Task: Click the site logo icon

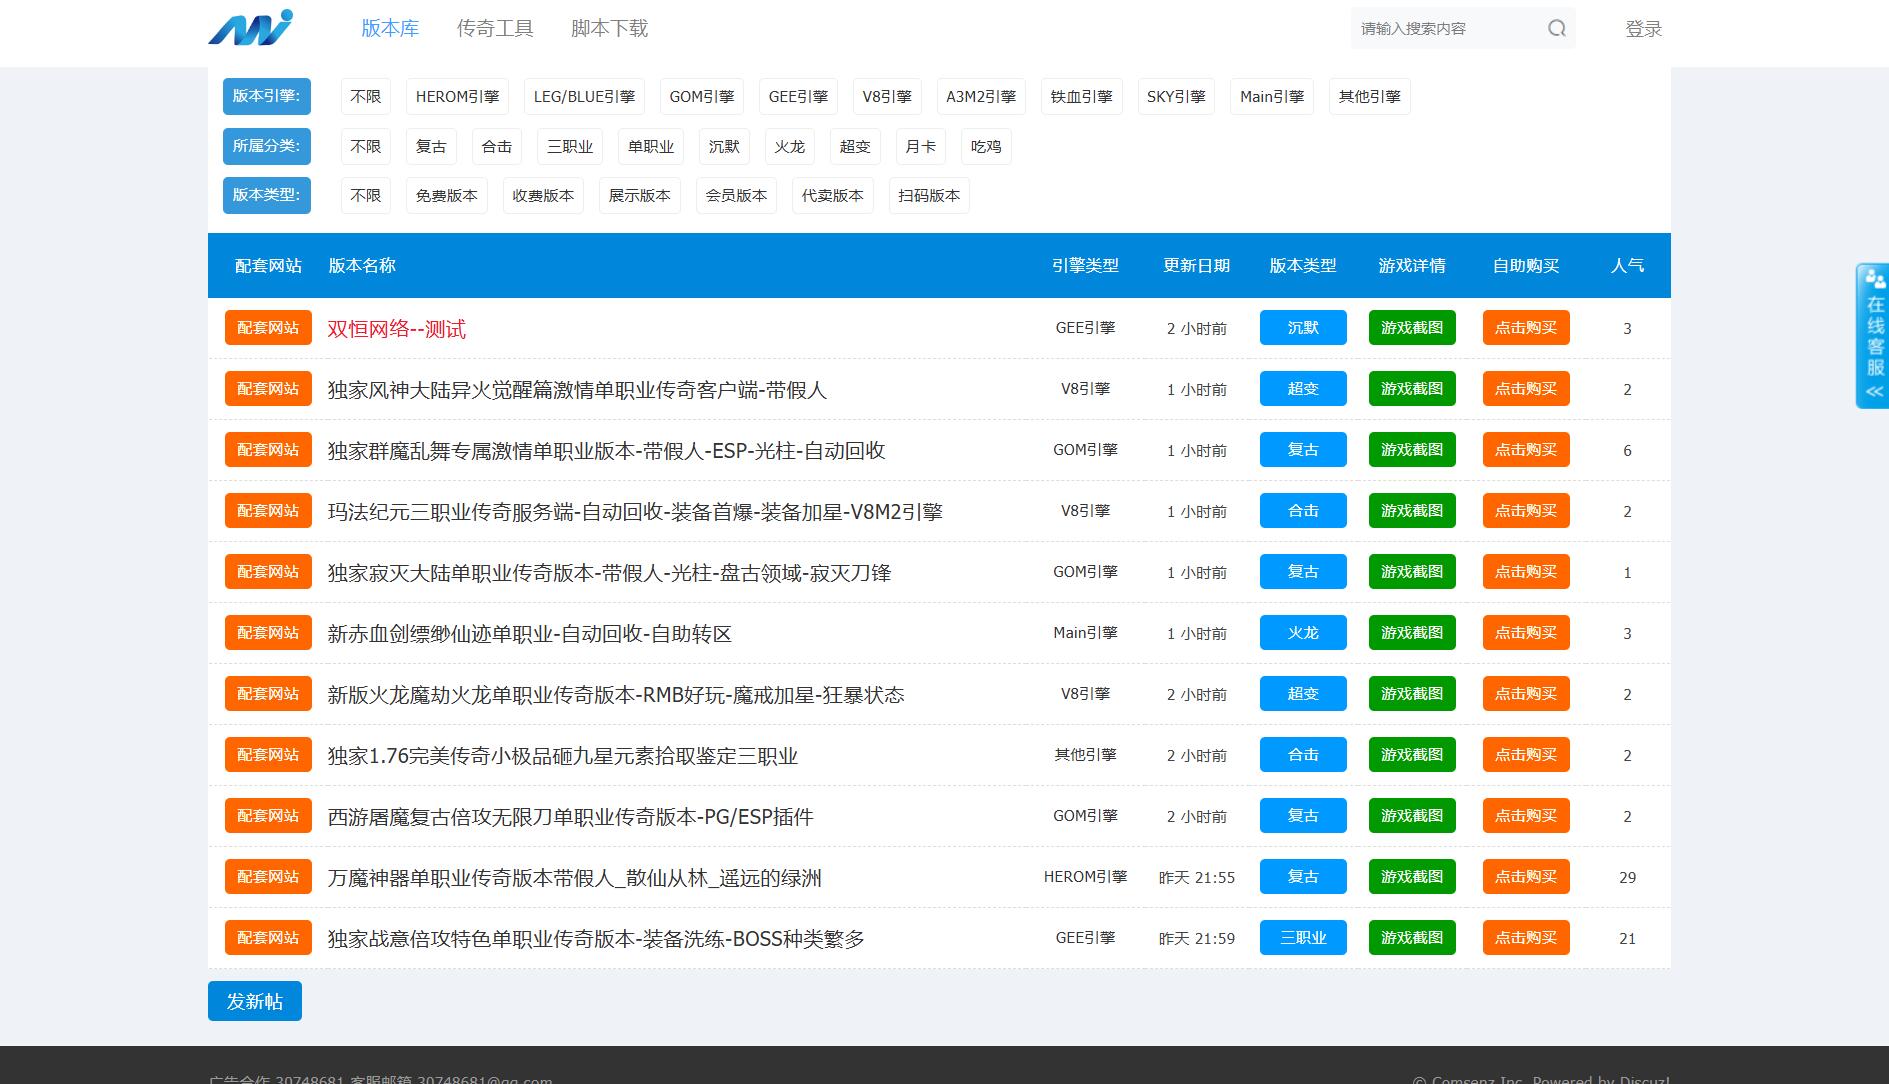Action: point(250,28)
